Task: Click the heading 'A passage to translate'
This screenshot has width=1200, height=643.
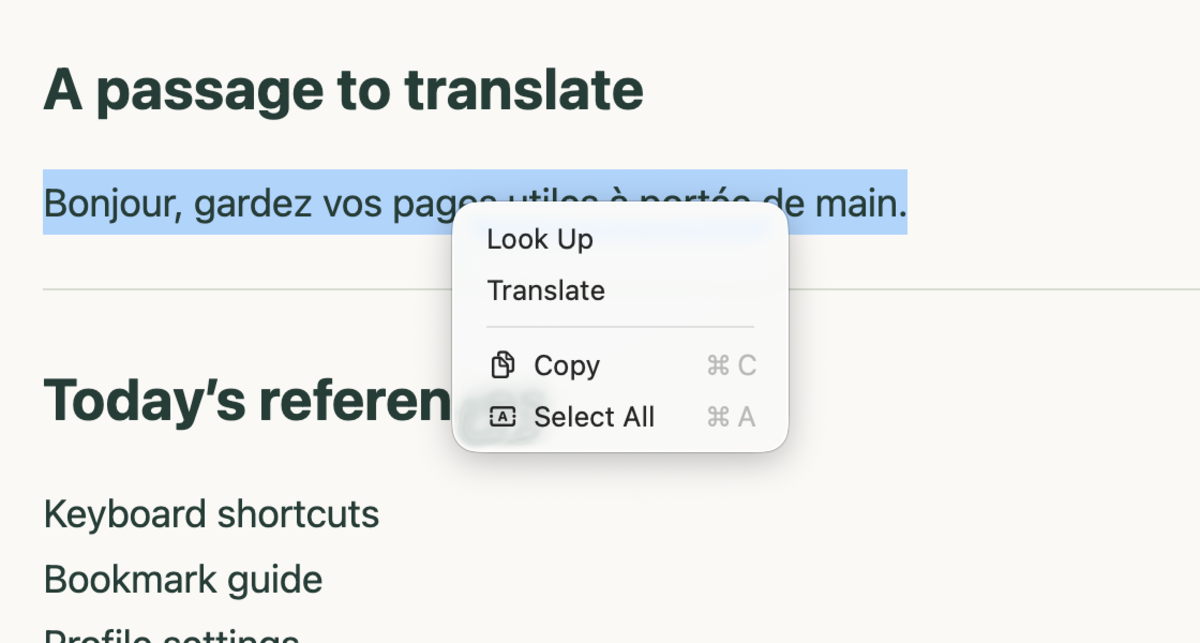Action: [x=343, y=90]
